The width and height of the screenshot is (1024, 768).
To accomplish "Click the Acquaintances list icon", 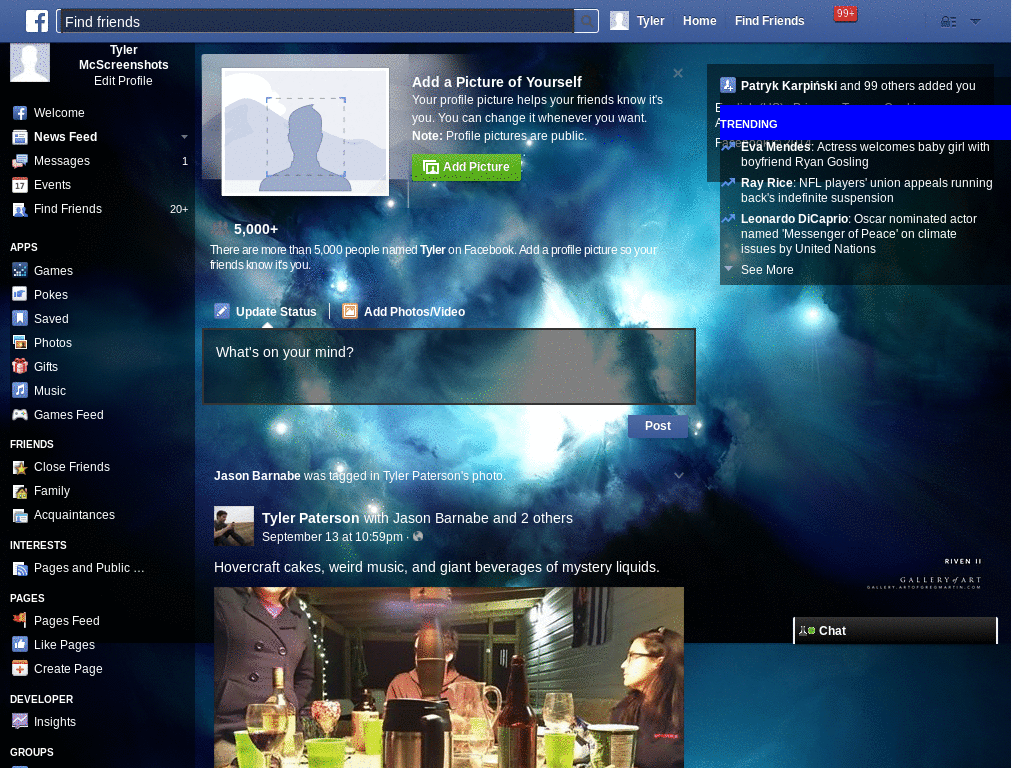I will coord(20,515).
